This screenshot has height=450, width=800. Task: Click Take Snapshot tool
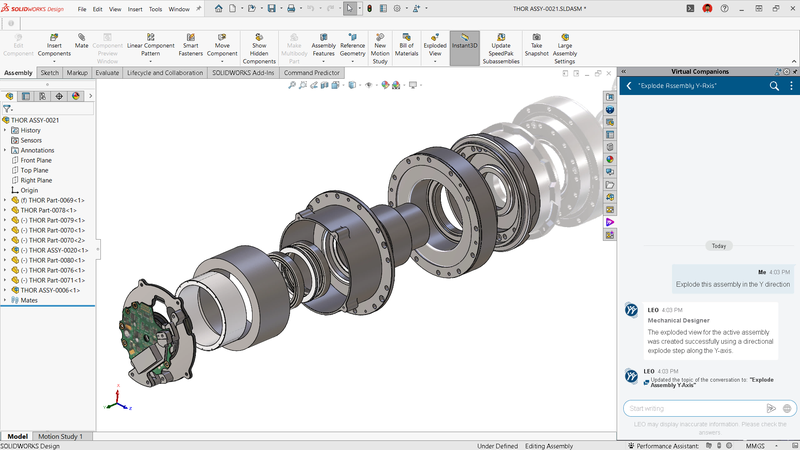tap(537, 45)
